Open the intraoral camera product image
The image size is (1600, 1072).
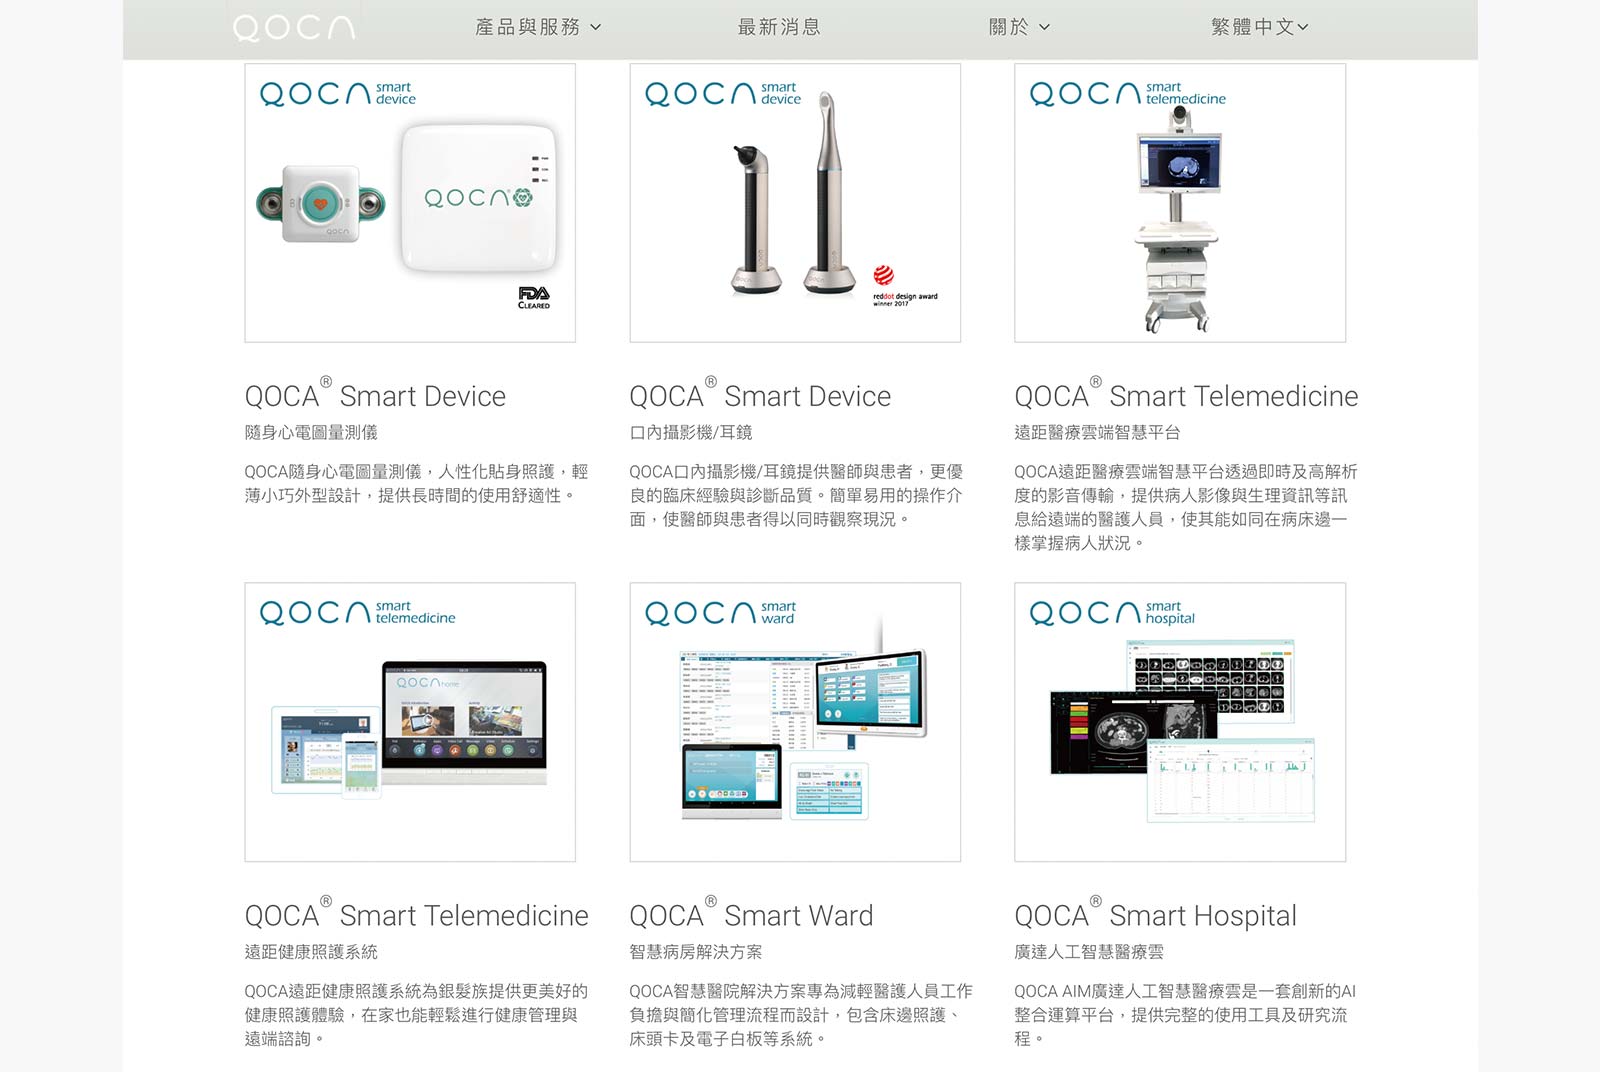pos(795,203)
